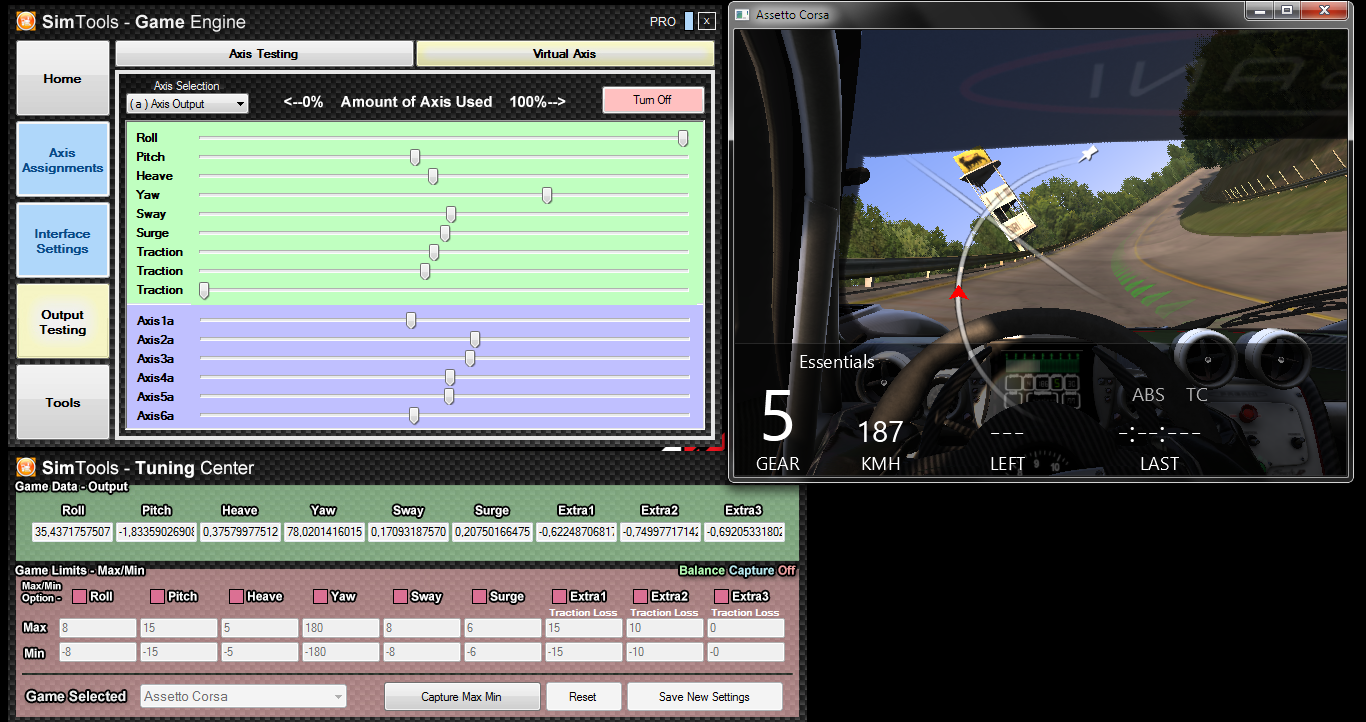
Task: Click the Extra2 Min field showing -10
Action: point(664,652)
